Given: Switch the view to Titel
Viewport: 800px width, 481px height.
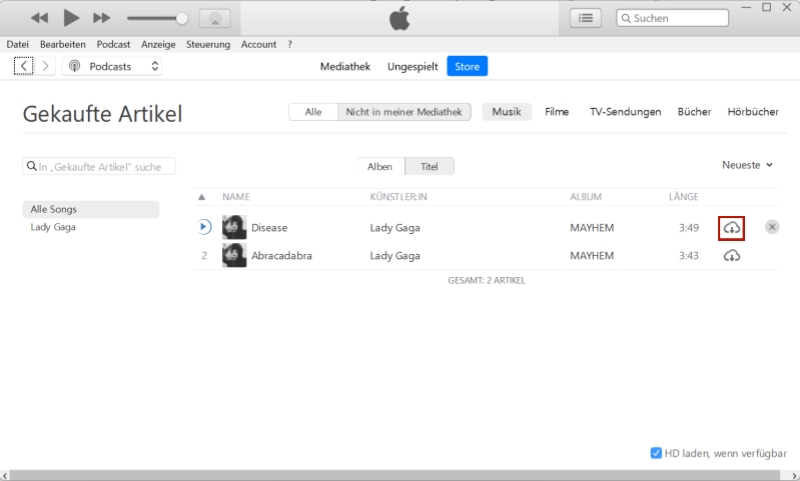Looking at the screenshot, I should click(x=429, y=166).
